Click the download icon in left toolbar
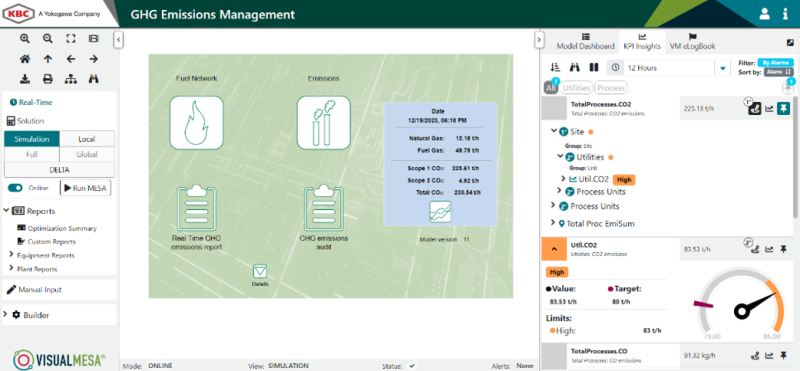Screen dimensions: 800x371 click(x=24, y=79)
